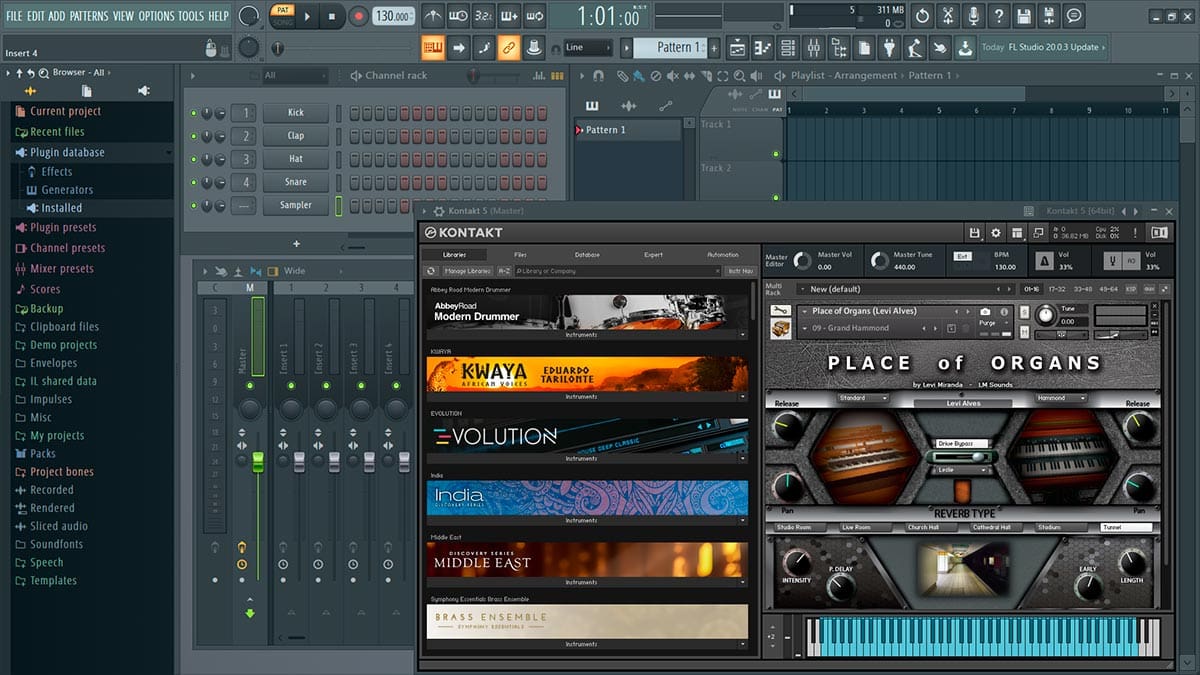Viewport: 1200px width, 675px height.
Task: Open the Pattern 1 selector dropdown
Action: 670,47
